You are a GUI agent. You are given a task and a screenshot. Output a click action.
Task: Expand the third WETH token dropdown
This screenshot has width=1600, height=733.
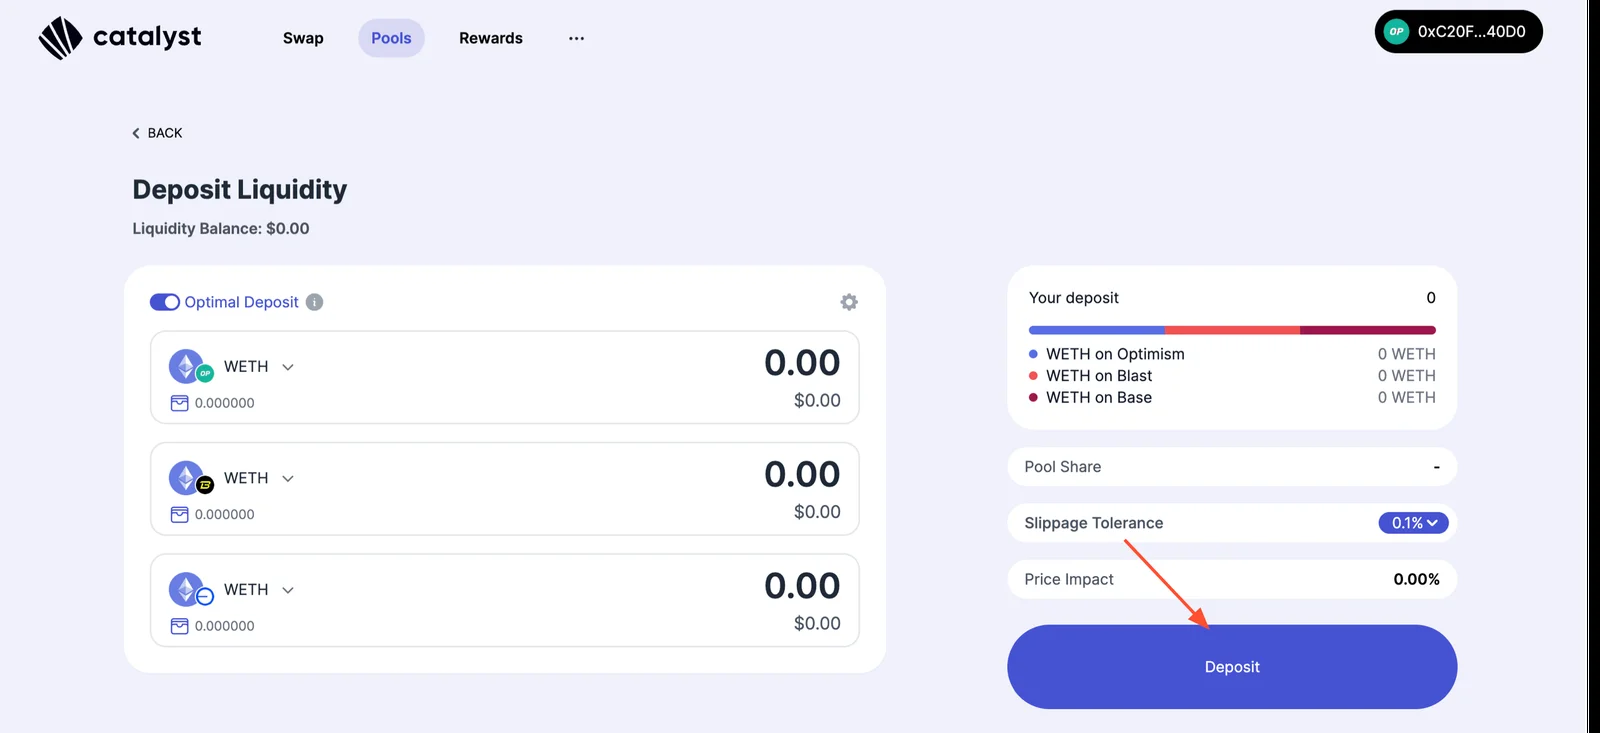288,590
